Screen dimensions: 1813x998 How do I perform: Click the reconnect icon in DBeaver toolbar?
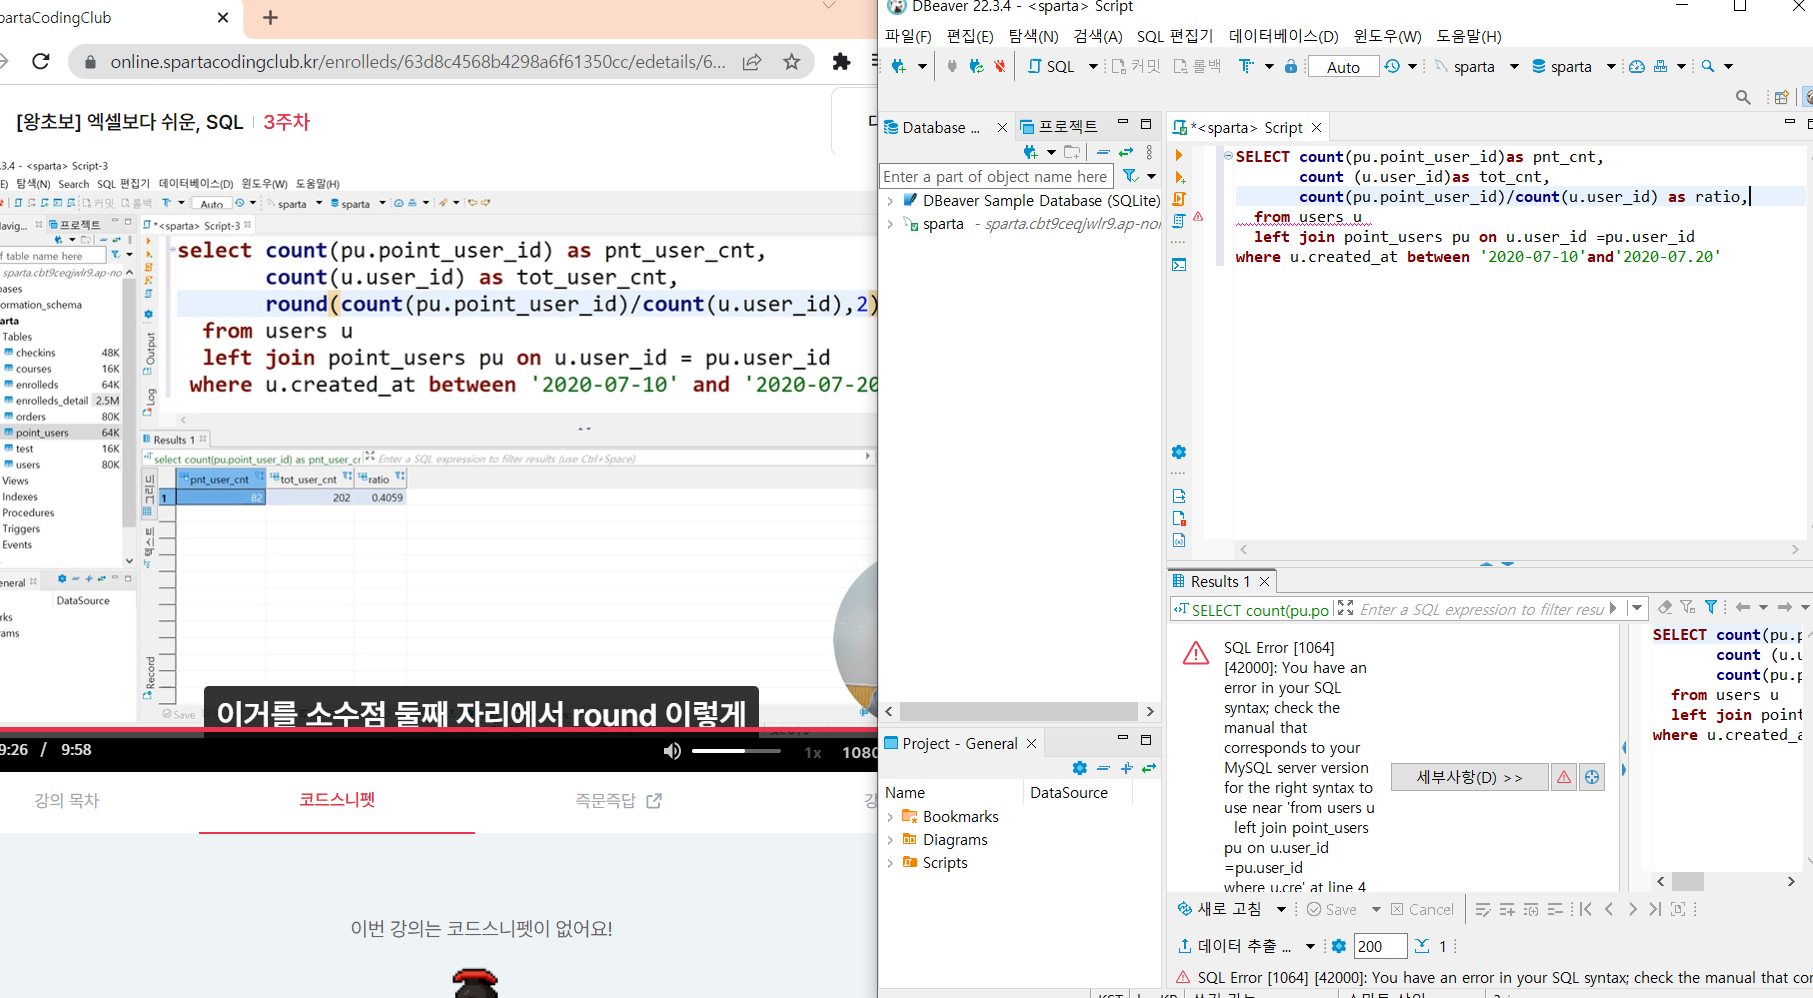coord(976,66)
